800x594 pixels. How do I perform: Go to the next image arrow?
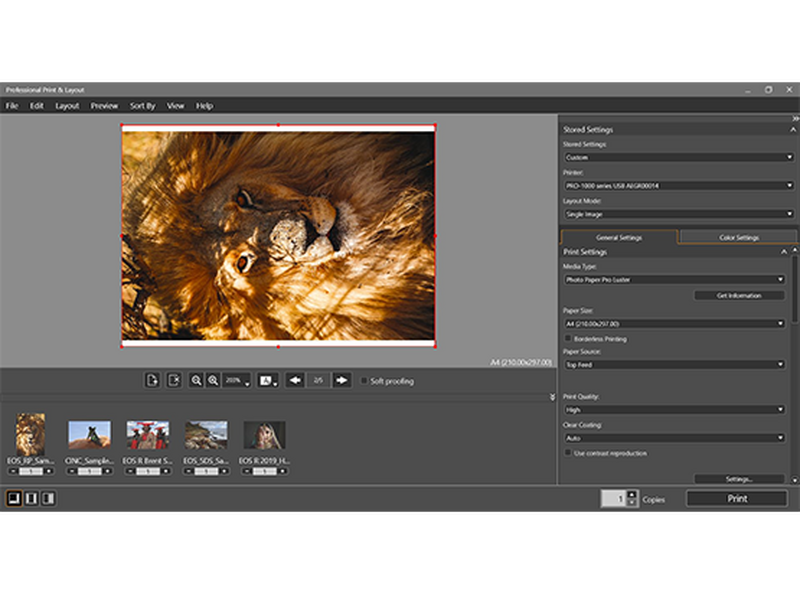point(342,381)
